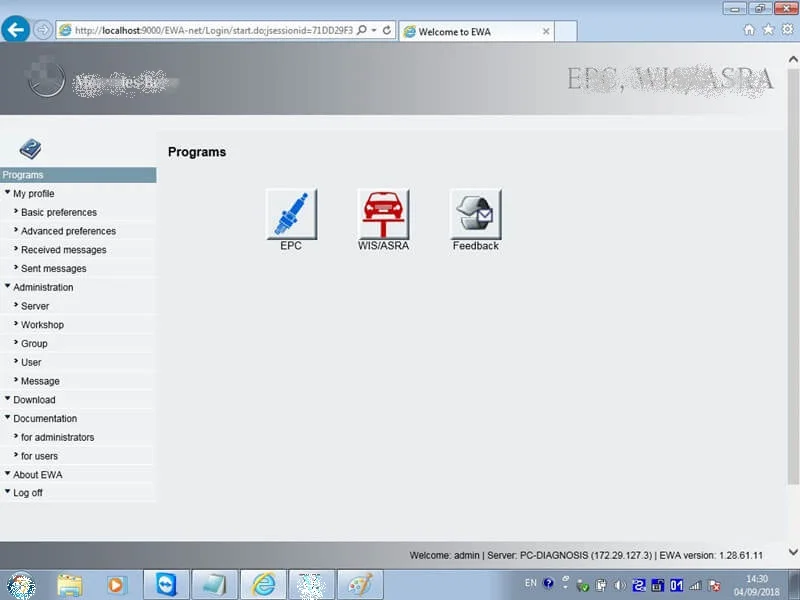Select the Welcome to EWA tab

point(477,32)
